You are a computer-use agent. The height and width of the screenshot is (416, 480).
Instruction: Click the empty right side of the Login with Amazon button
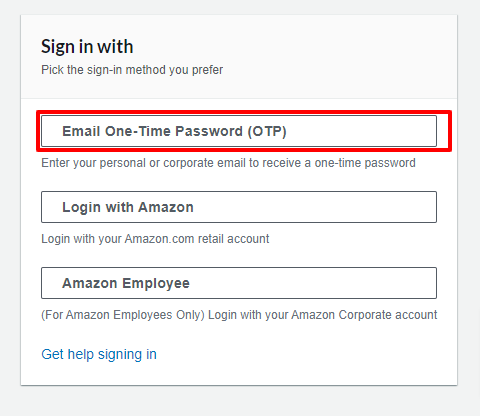315,207
